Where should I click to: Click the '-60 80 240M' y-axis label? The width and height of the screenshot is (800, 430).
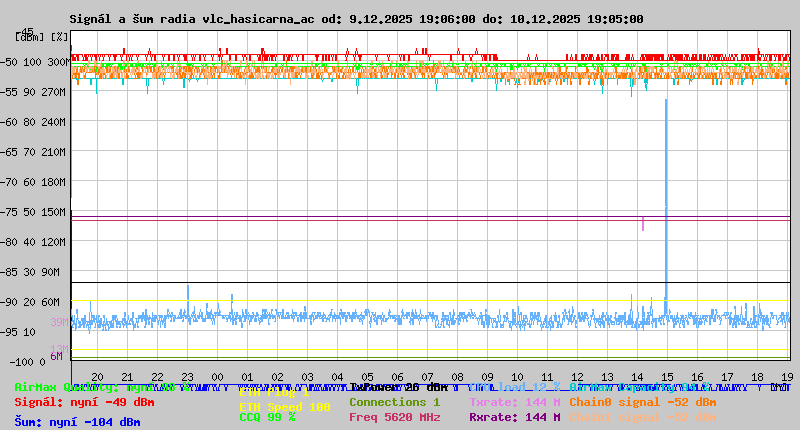[x=33, y=122]
